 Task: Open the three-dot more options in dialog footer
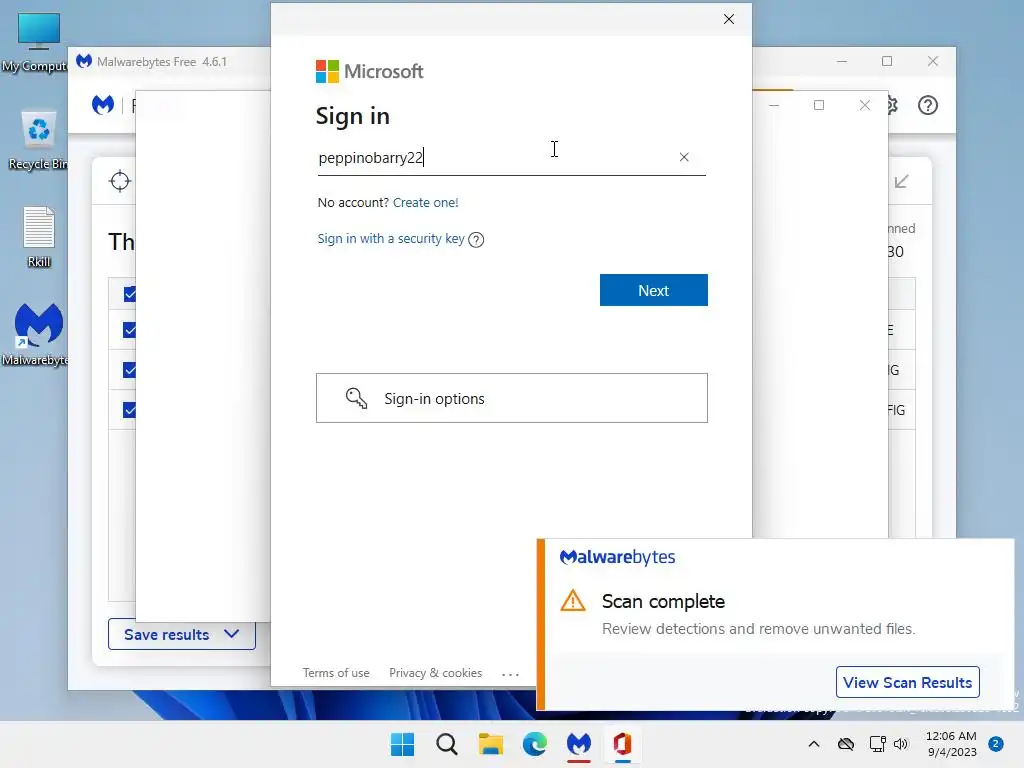click(510, 674)
